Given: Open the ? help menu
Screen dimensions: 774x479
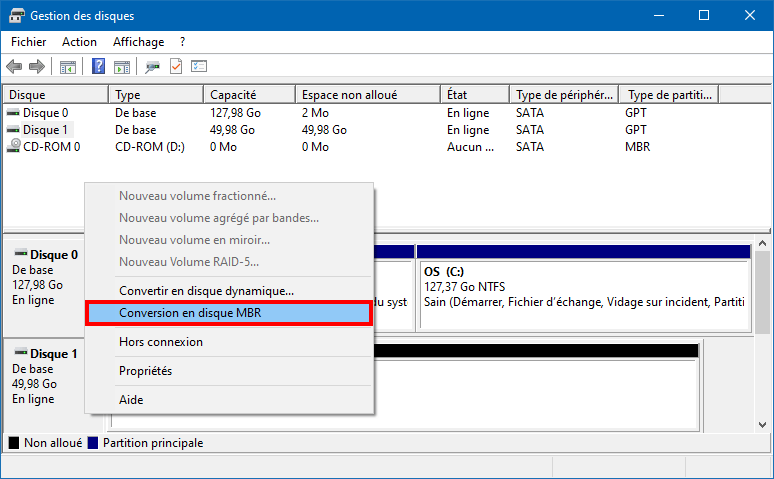Looking at the screenshot, I should (183, 42).
